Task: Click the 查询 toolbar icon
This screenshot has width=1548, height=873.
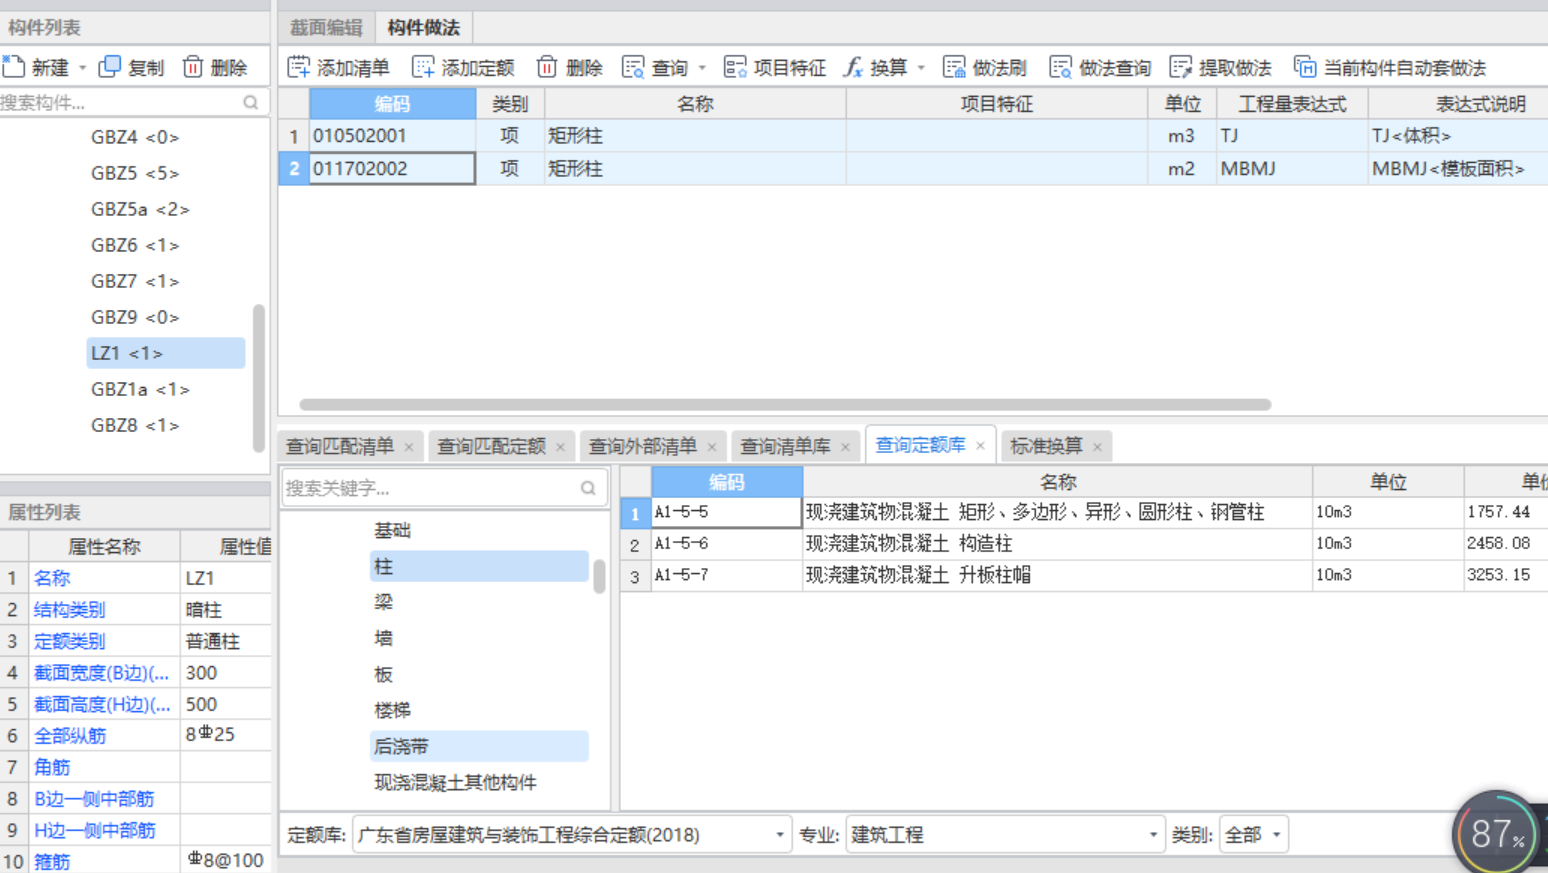Action: [633, 67]
